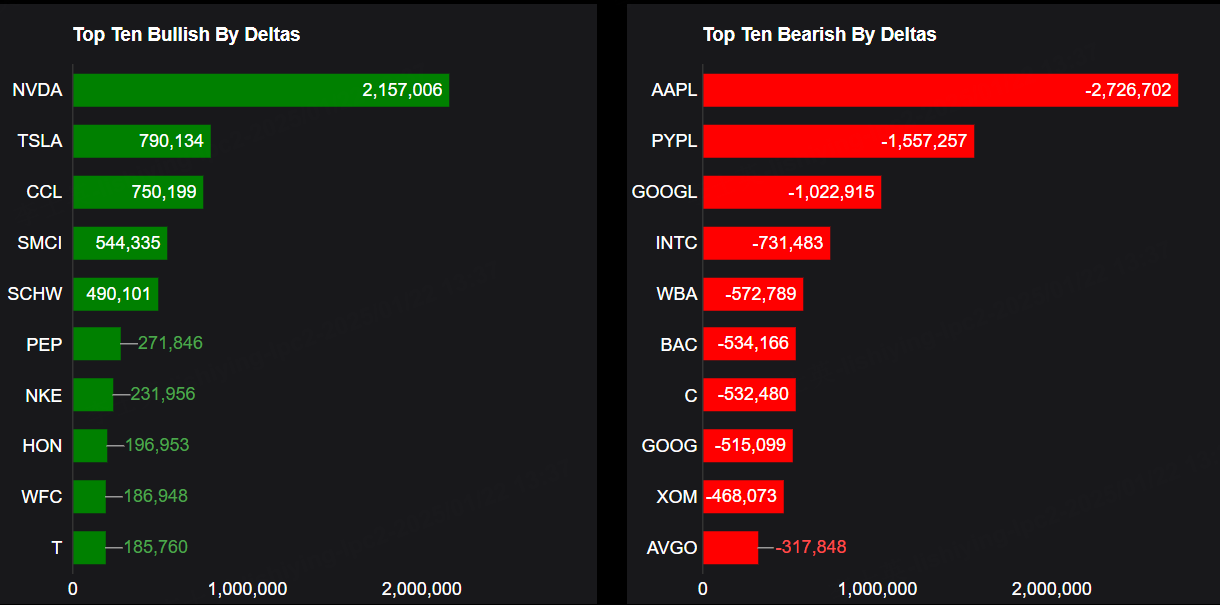Click the "Top Ten Bullish By Deltas" title
The width and height of the screenshot is (1220, 605).
pos(186,35)
